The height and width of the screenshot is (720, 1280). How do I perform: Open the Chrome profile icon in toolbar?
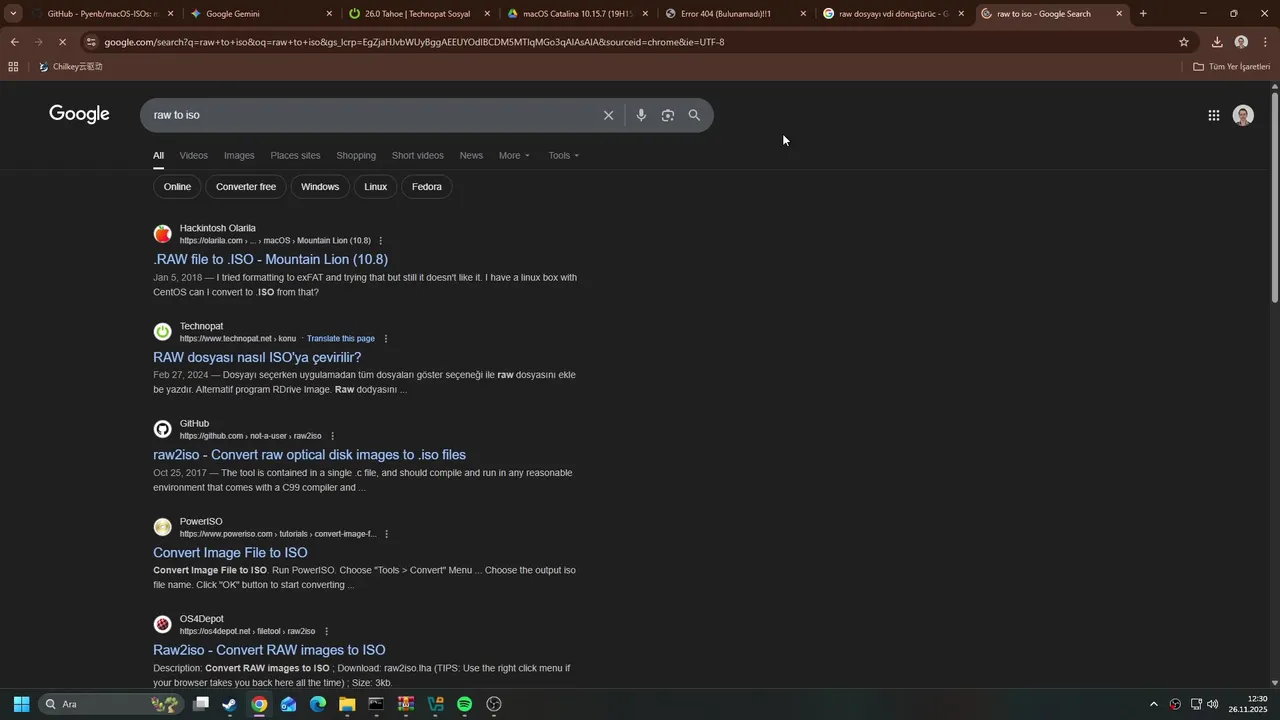pyautogui.click(x=1241, y=42)
